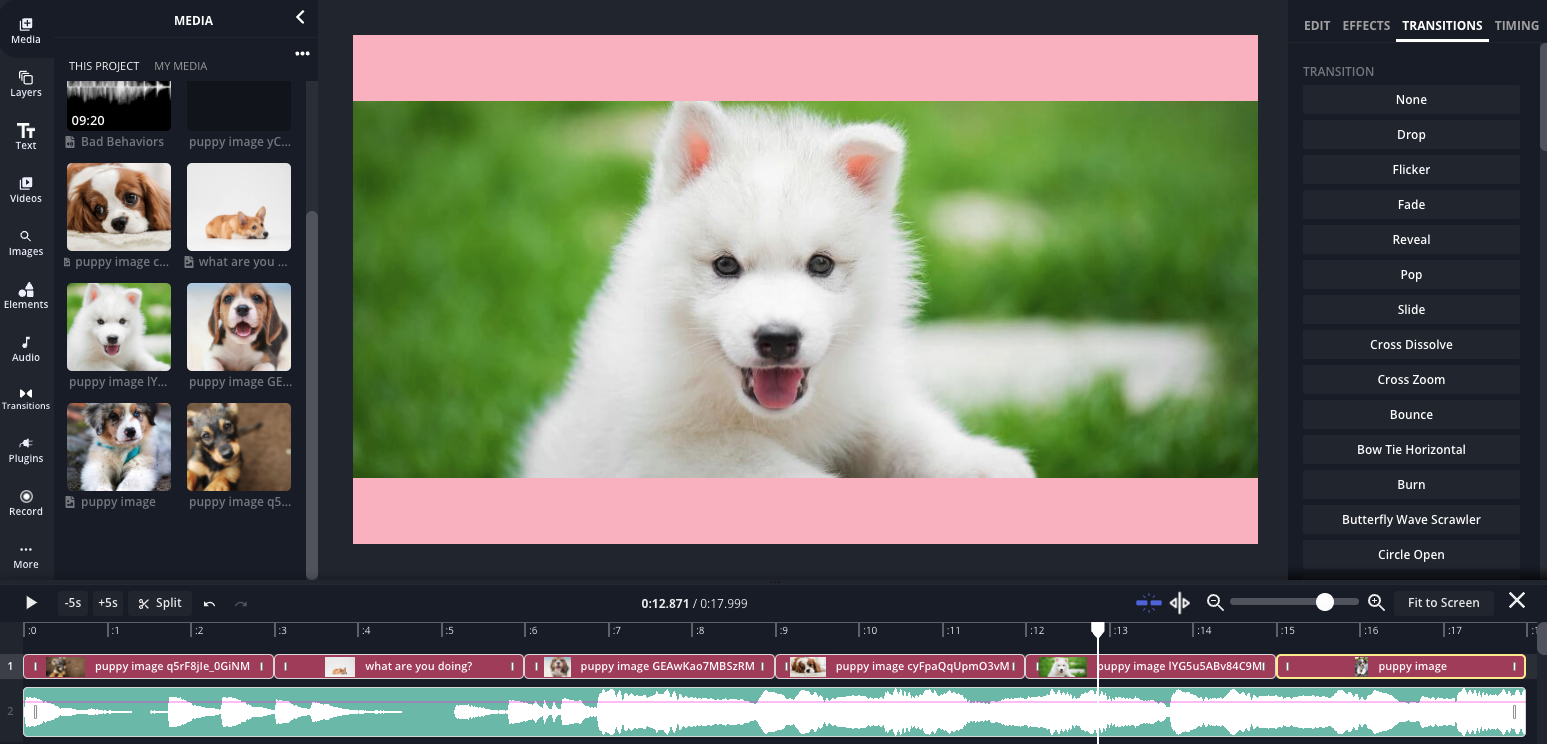Switch to the My Media tab

(180, 66)
